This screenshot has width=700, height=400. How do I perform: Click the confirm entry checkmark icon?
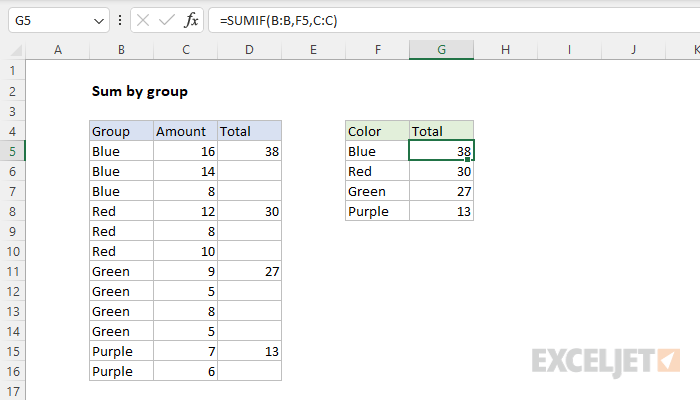point(167,21)
